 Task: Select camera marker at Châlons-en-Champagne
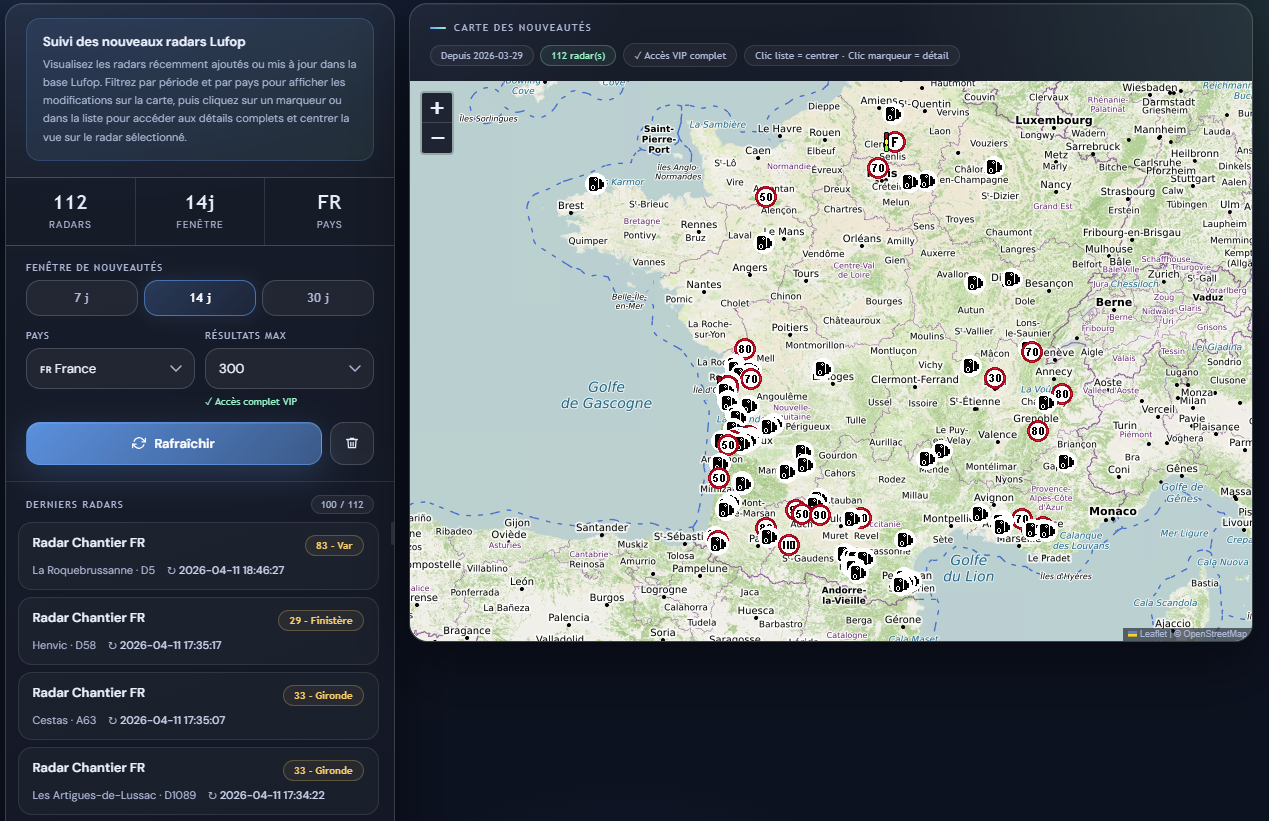pyautogui.click(x=993, y=166)
